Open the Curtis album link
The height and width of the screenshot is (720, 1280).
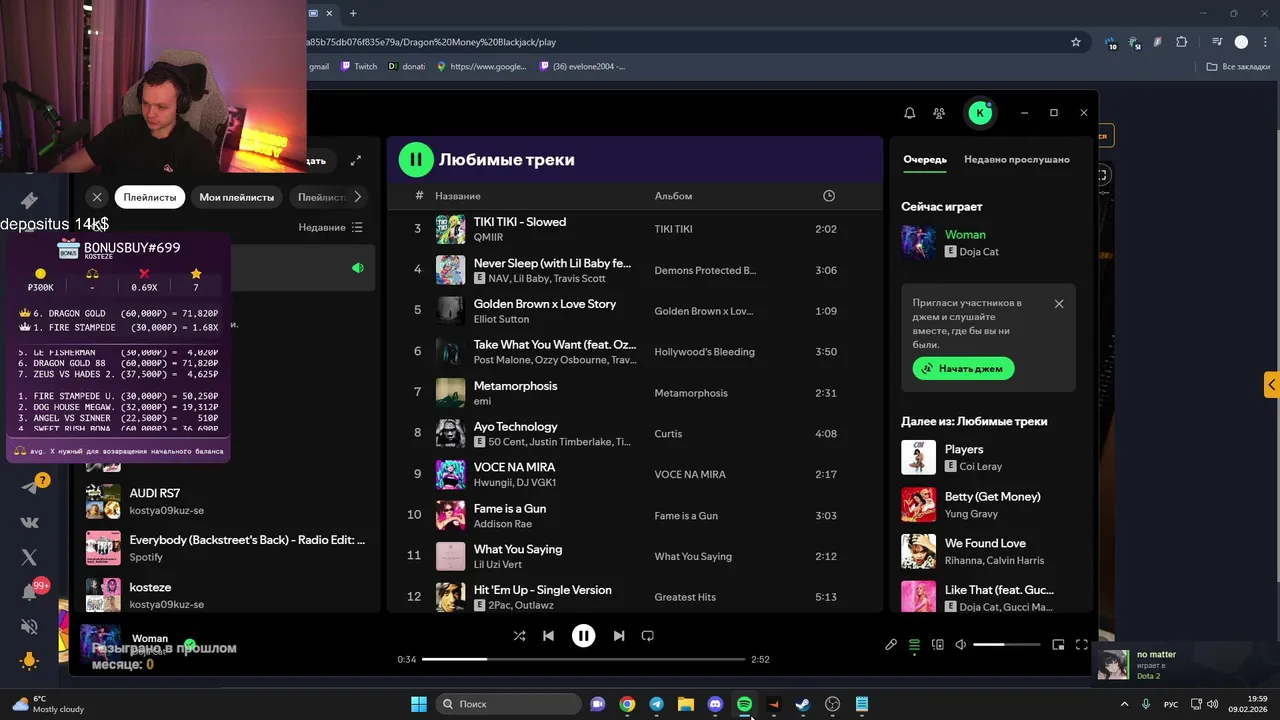tap(668, 434)
